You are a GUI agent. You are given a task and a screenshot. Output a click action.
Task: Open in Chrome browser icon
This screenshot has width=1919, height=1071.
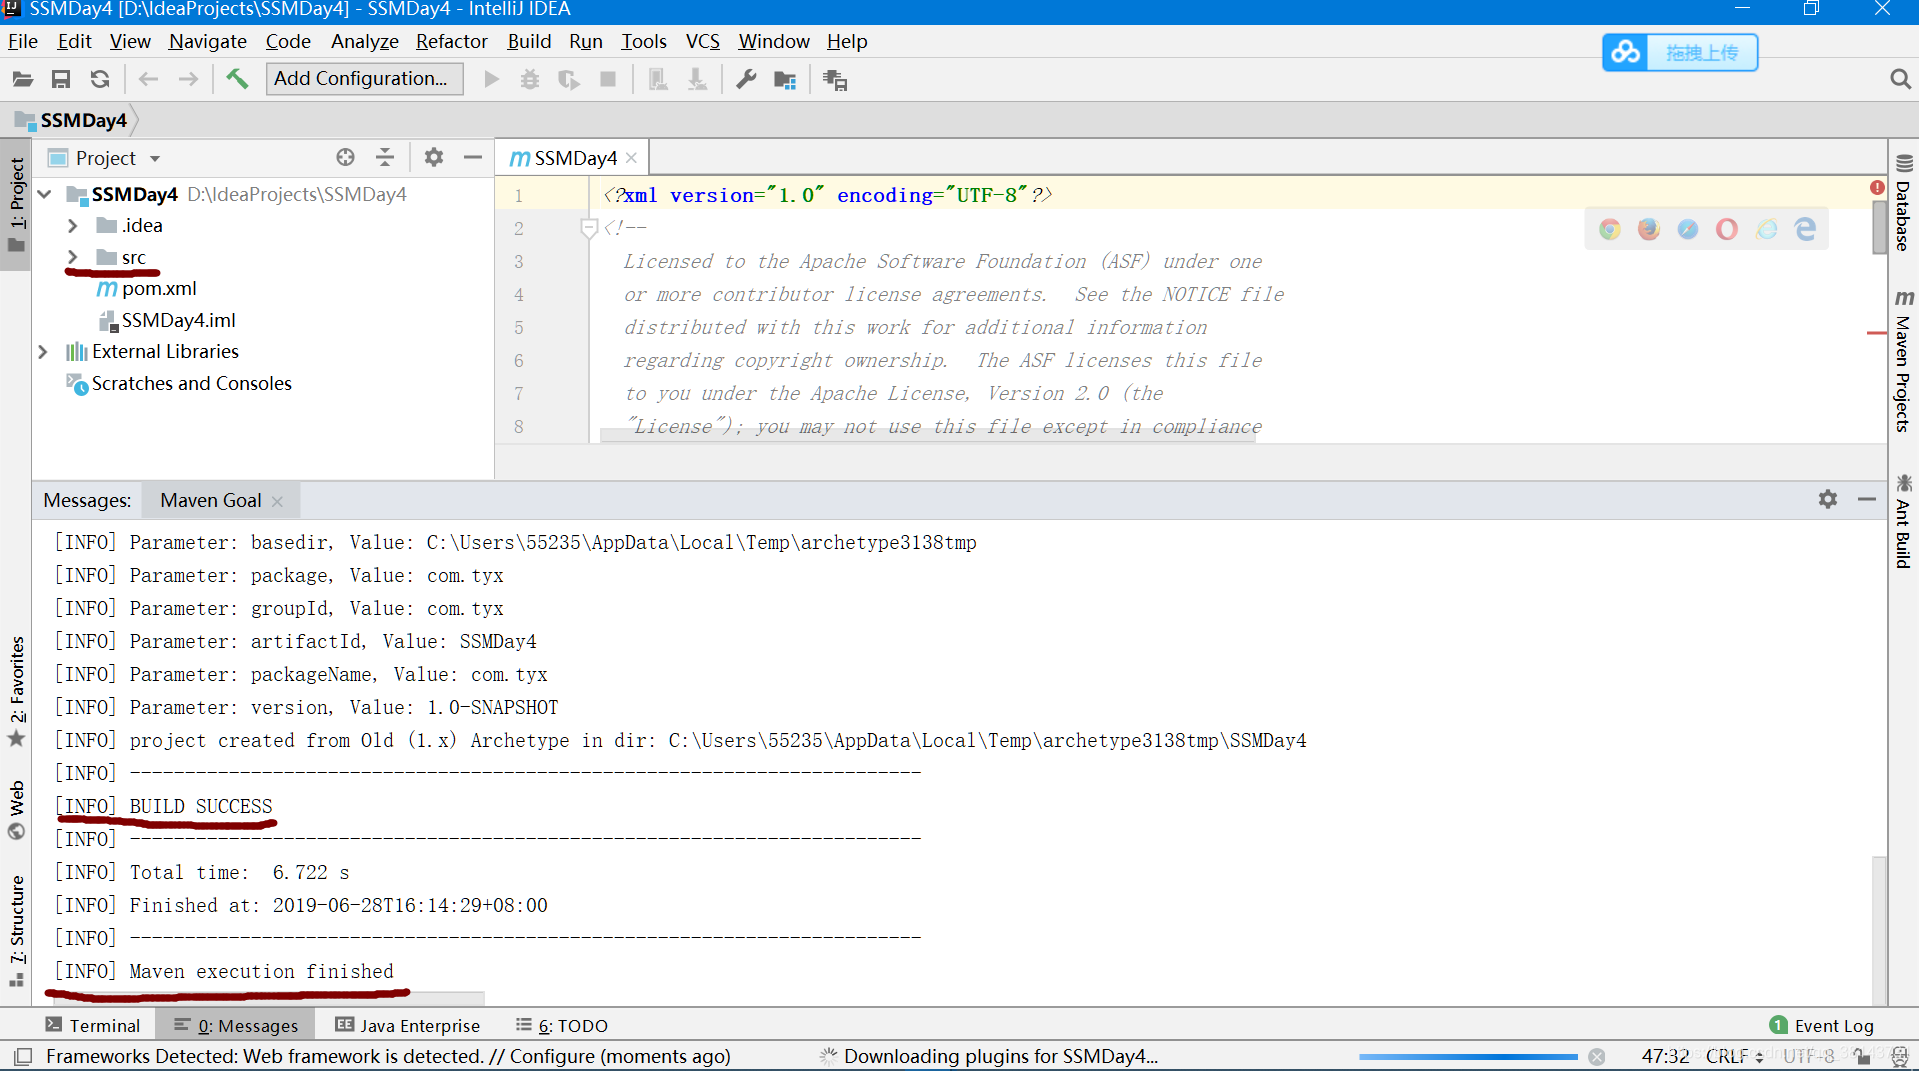tap(1609, 229)
